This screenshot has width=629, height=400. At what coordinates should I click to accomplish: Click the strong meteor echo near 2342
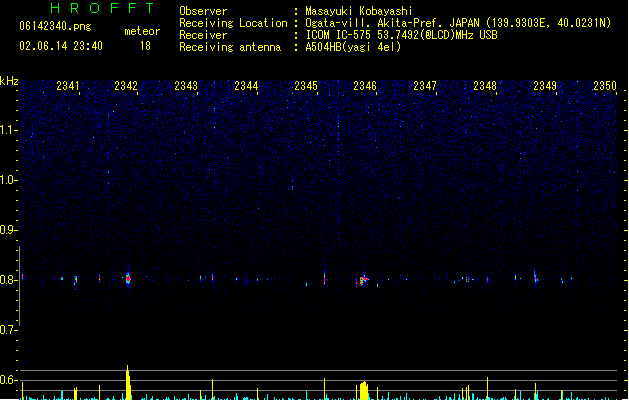click(128, 278)
